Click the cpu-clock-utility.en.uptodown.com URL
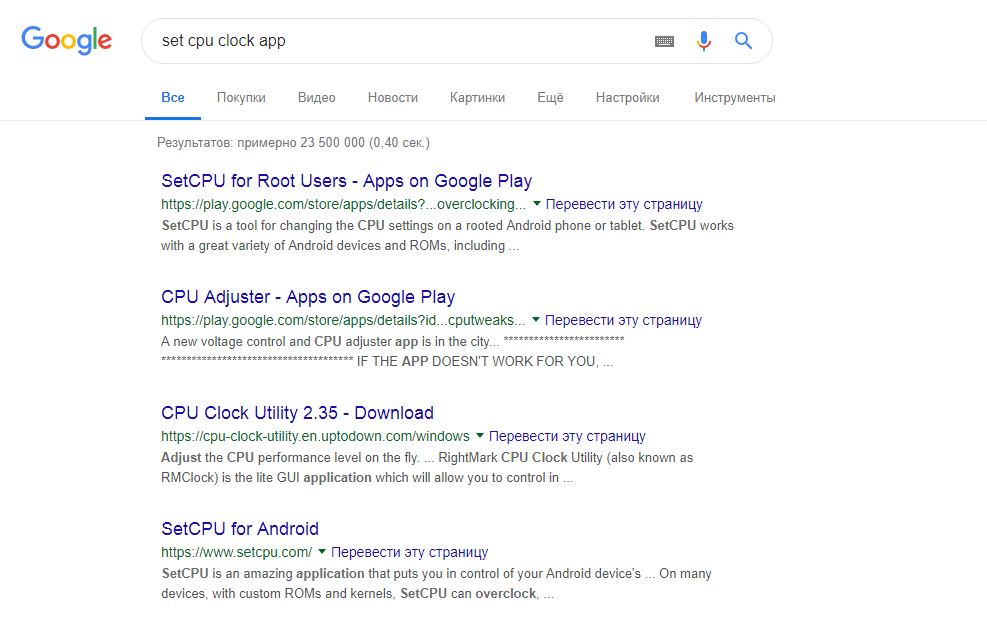987x622 pixels. (x=315, y=436)
